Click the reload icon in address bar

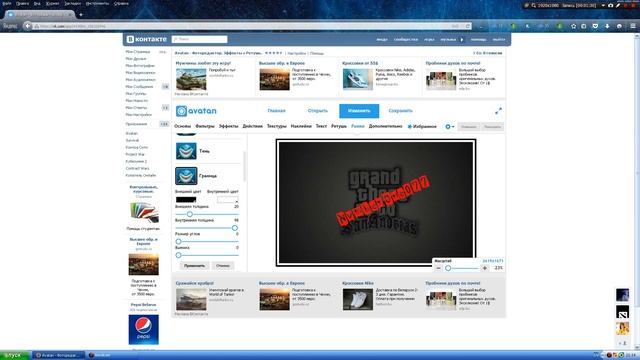468,26
